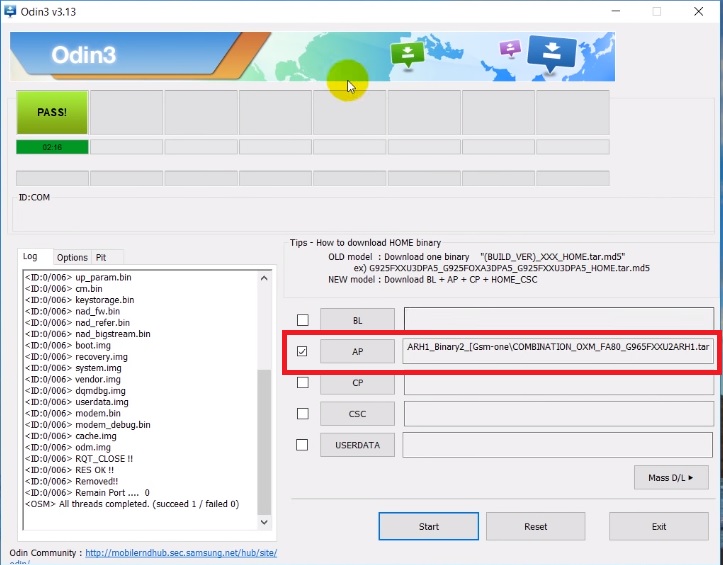
Task: Click log line 'vendor.img'
Action: tap(72, 379)
